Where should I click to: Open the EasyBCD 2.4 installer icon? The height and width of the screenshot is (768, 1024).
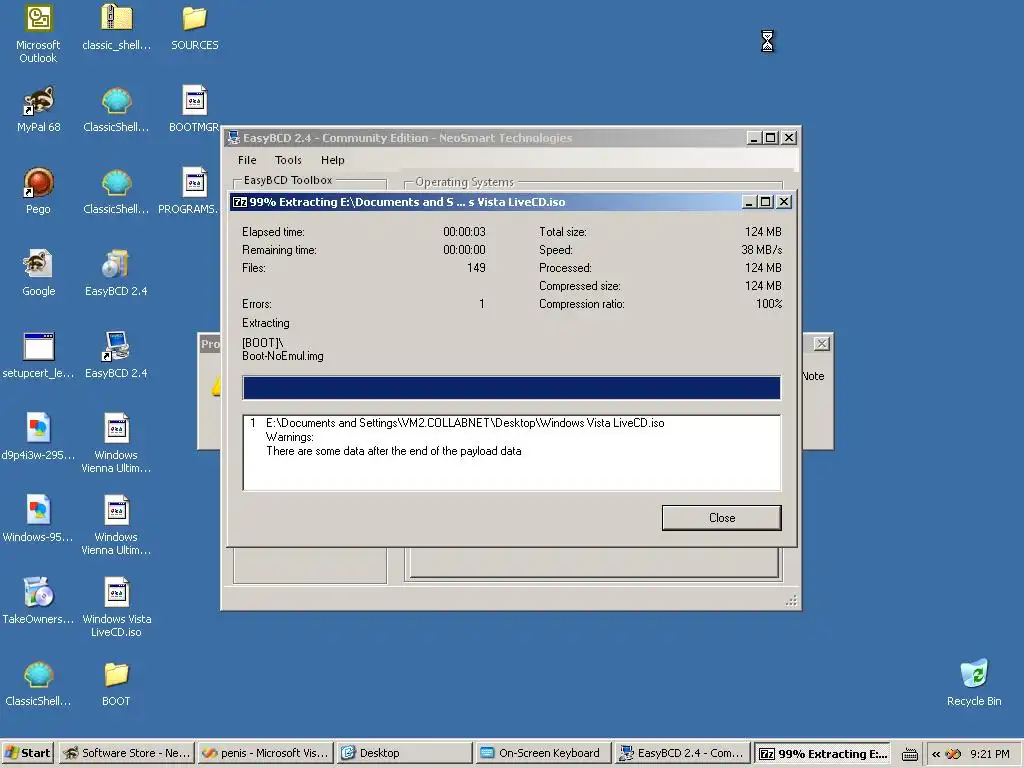click(116, 274)
